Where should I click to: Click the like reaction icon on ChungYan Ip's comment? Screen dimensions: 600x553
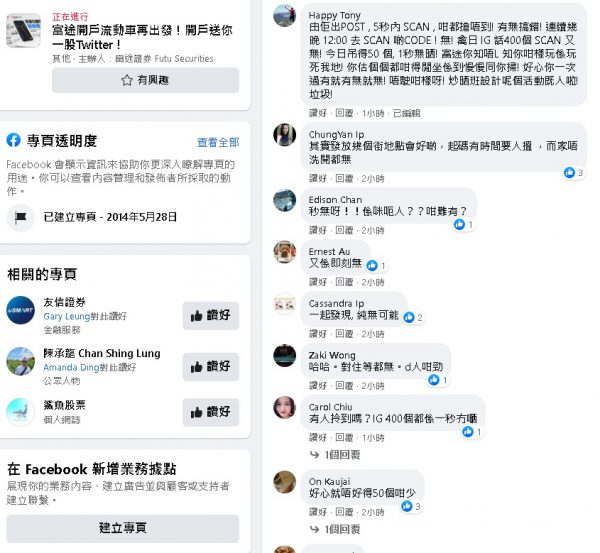pos(569,173)
